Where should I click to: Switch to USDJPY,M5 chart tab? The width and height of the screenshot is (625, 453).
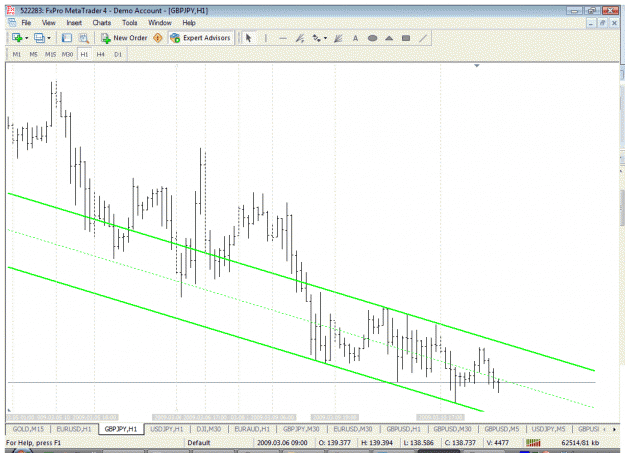[548, 429]
